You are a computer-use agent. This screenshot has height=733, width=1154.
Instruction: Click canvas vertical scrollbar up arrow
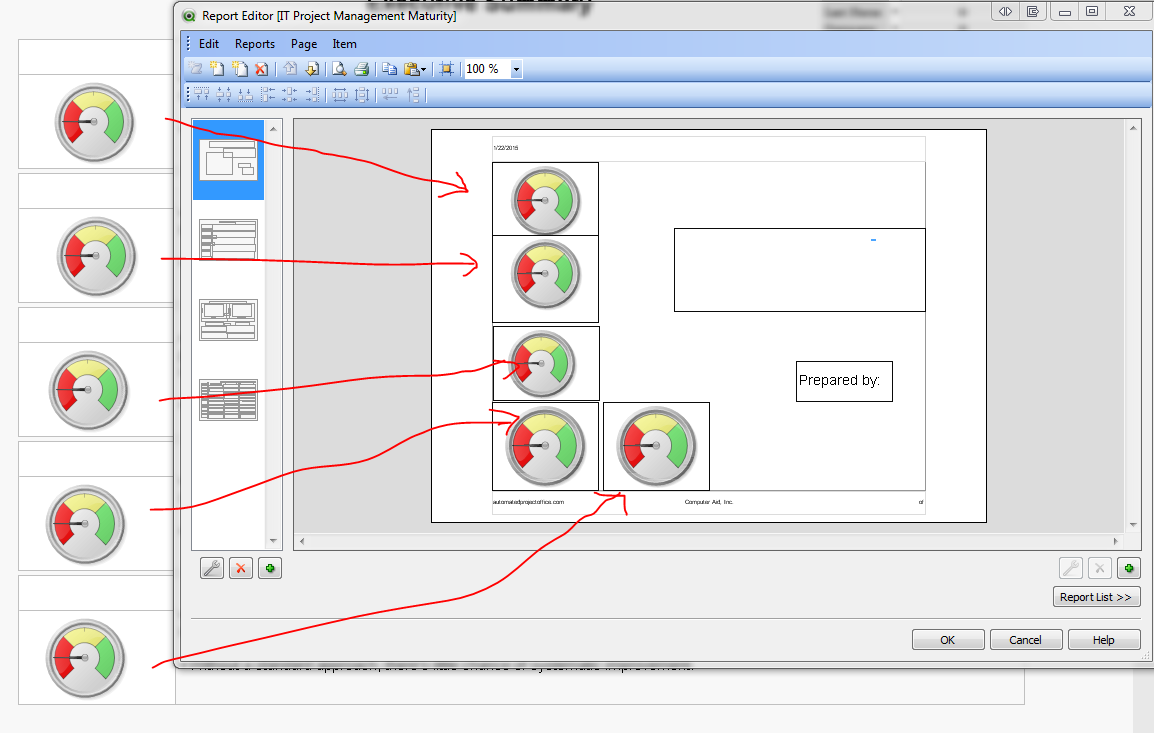(1133, 128)
